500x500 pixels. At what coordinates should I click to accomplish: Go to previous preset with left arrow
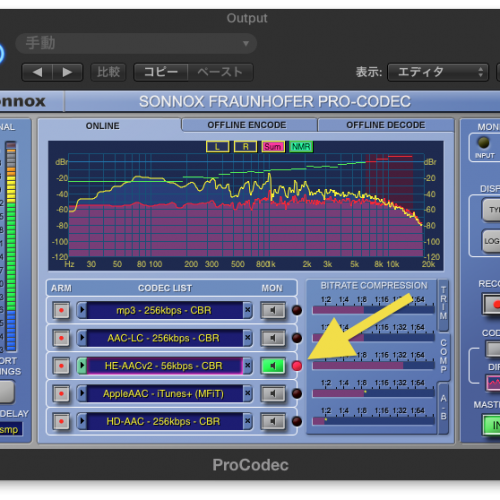[37, 72]
